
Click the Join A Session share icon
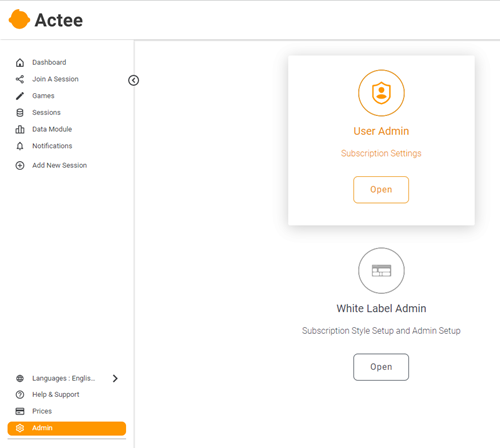(x=20, y=79)
